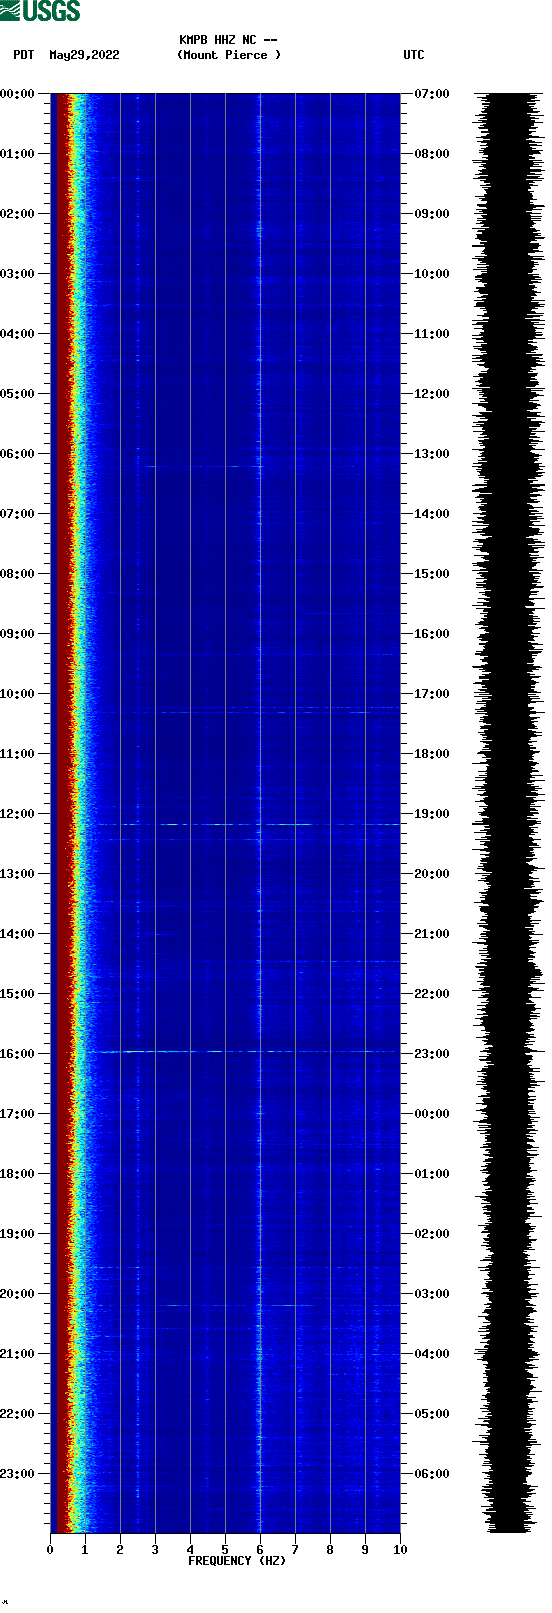Screen dimensions: 552x1613
Task: Click the 'PDT' timezone label
Action: (23, 55)
